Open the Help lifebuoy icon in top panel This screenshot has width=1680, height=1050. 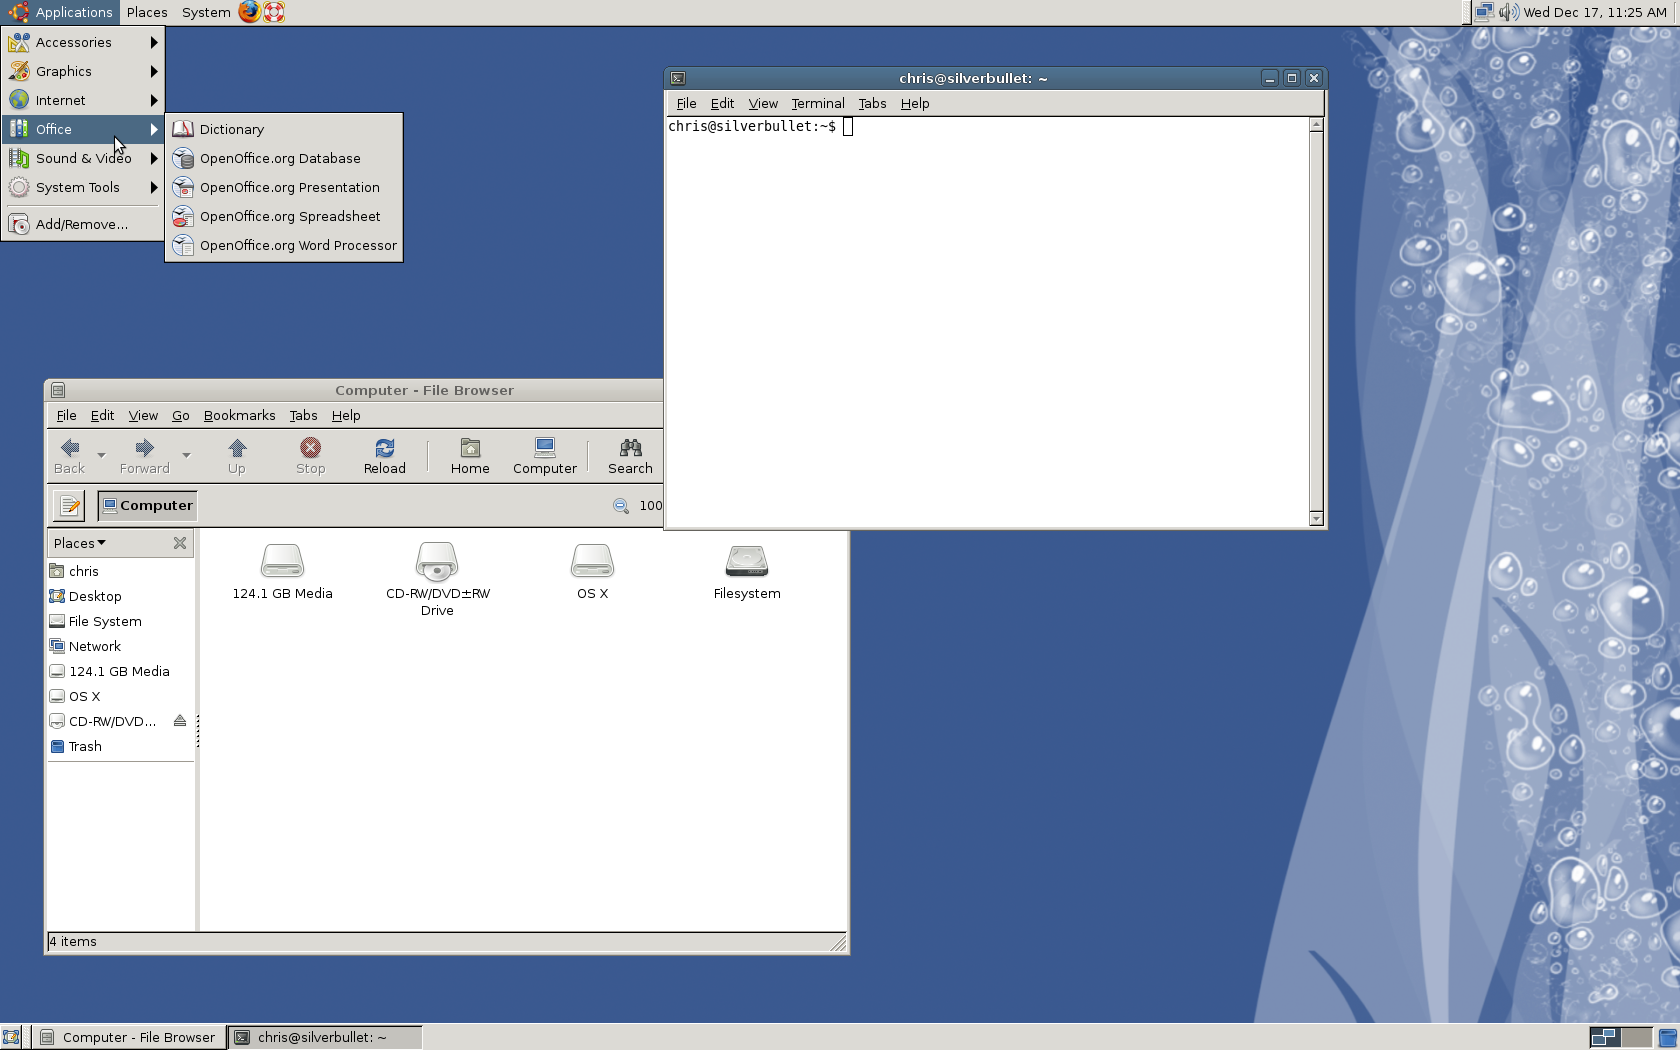click(274, 12)
